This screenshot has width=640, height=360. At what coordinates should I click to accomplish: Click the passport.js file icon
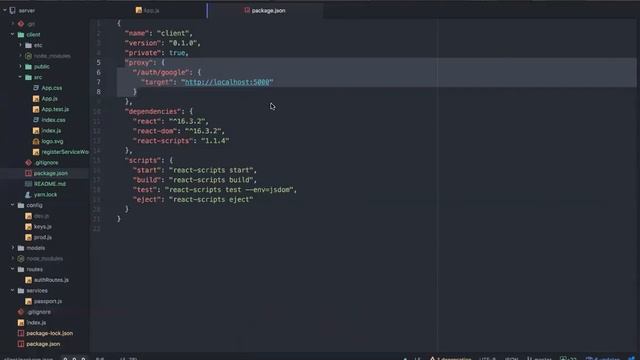(x=28, y=301)
